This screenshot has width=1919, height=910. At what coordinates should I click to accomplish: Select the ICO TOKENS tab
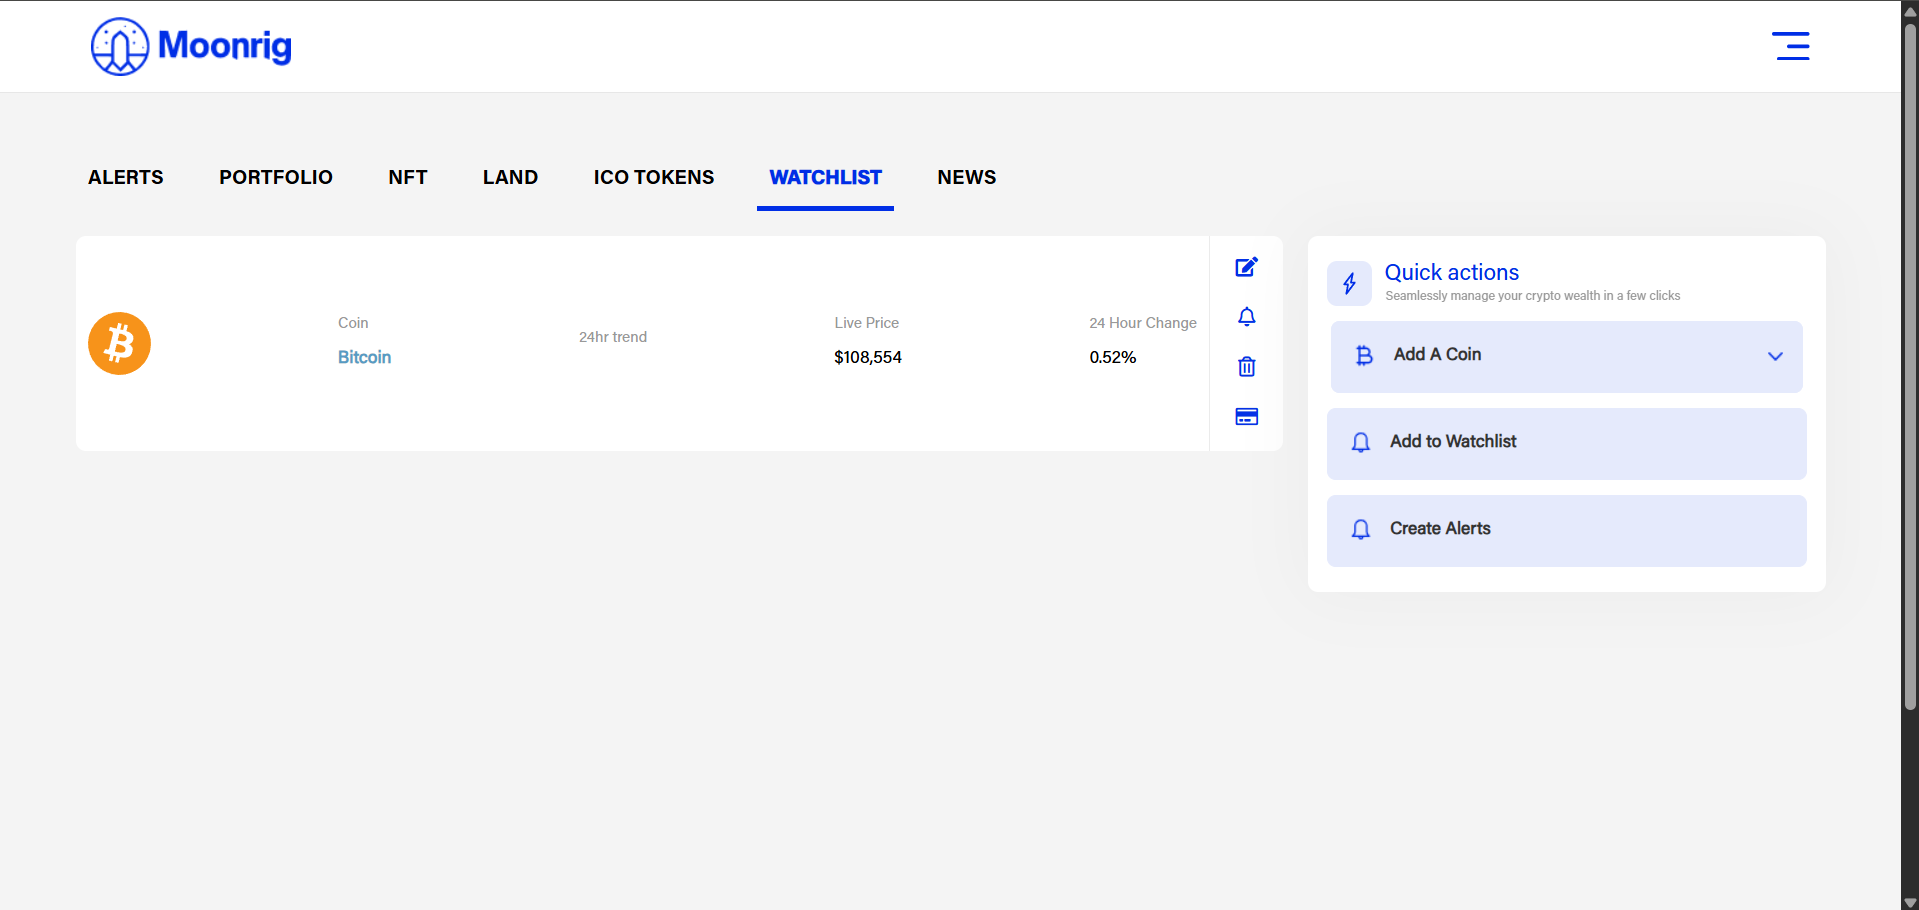click(654, 177)
